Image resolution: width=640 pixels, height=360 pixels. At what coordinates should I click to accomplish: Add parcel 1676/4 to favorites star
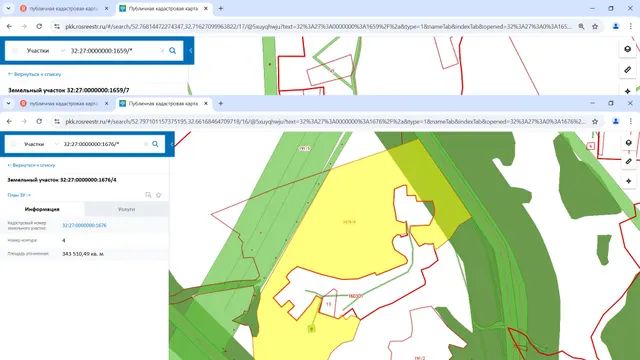coord(159,195)
